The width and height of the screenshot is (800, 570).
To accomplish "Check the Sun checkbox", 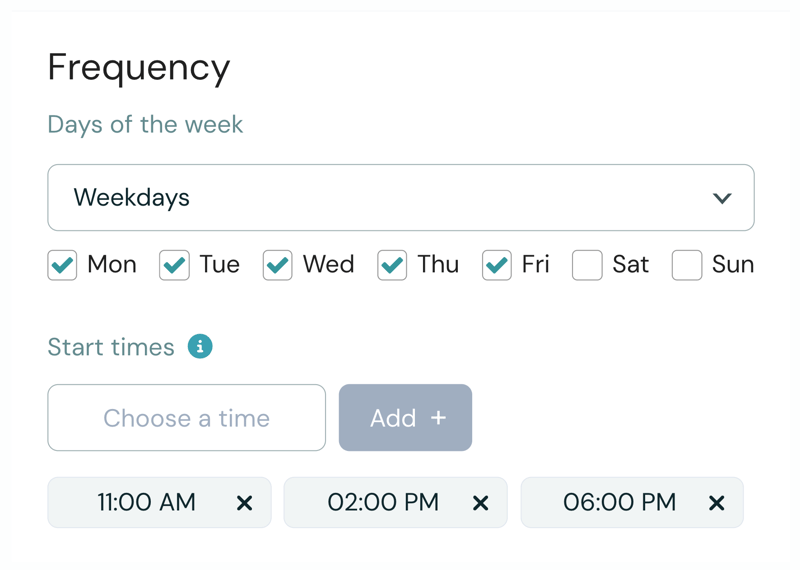I will pos(687,265).
